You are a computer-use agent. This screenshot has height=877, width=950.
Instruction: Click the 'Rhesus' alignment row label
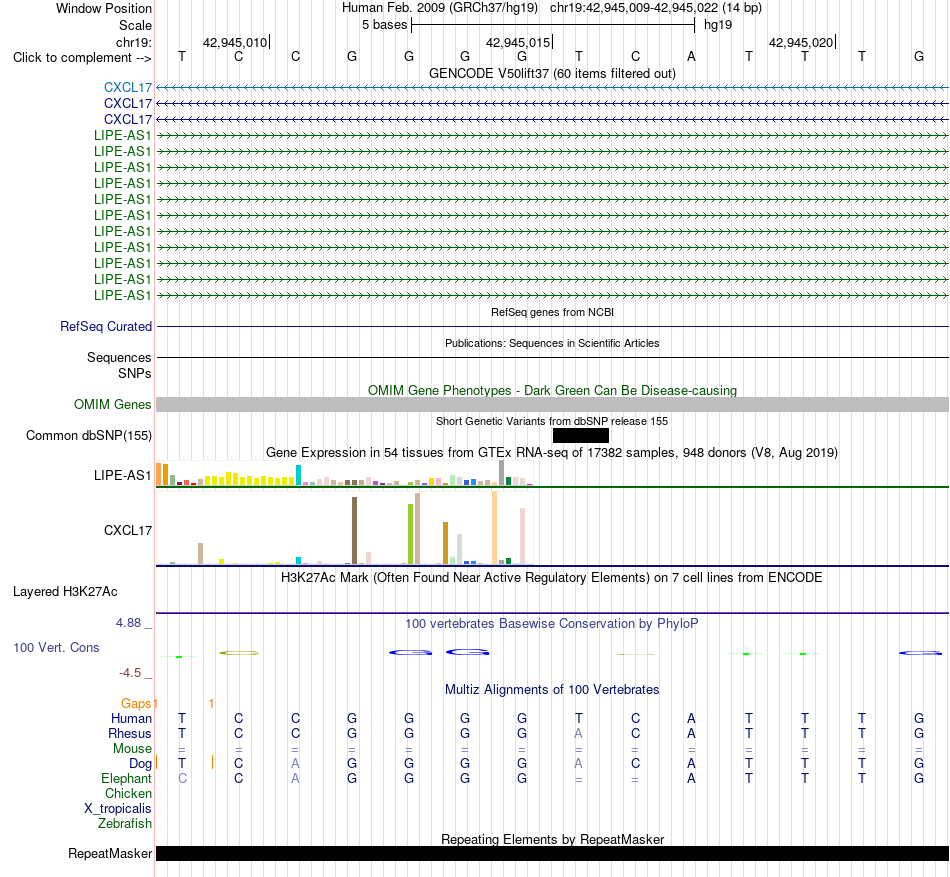coord(130,733)
